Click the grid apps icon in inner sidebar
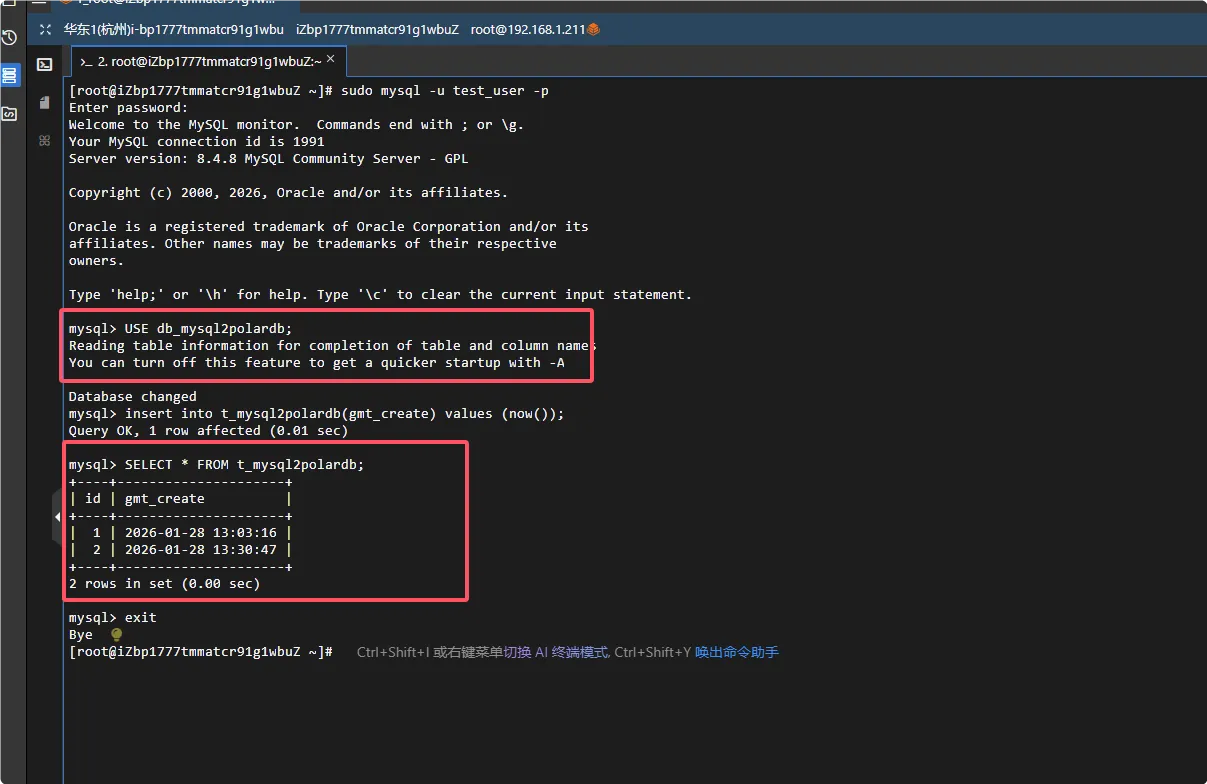This screenshot has width=1207, height=784. [x=44, y=140]
